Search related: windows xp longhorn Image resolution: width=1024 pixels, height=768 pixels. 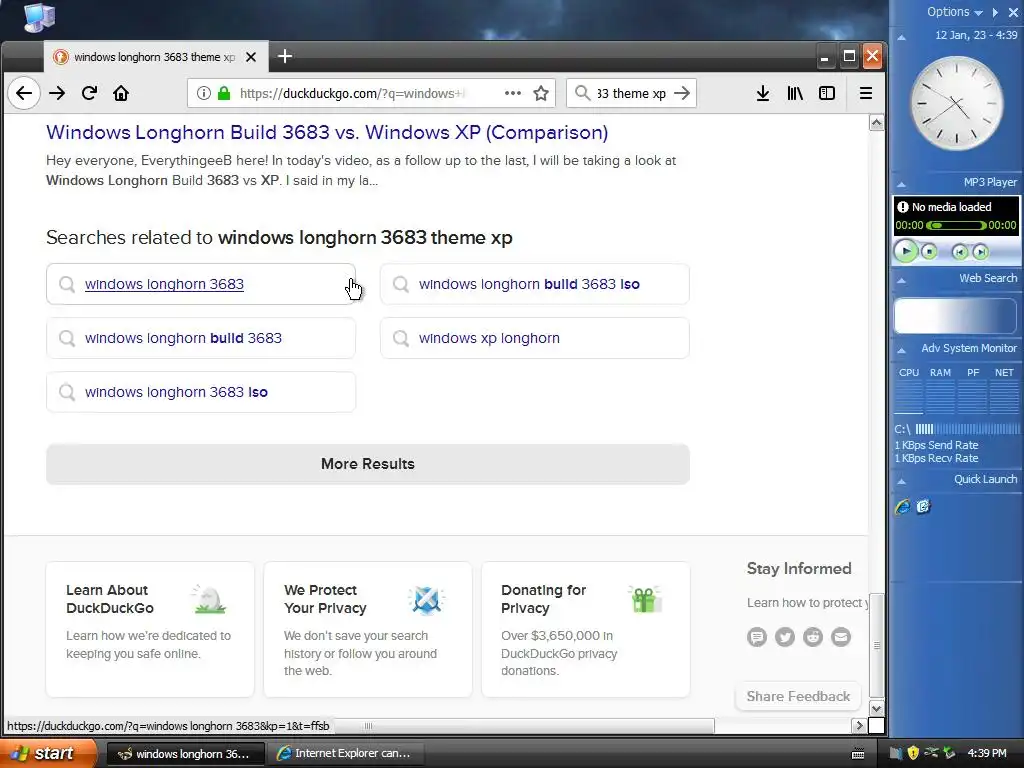click(x=535, y=338)
